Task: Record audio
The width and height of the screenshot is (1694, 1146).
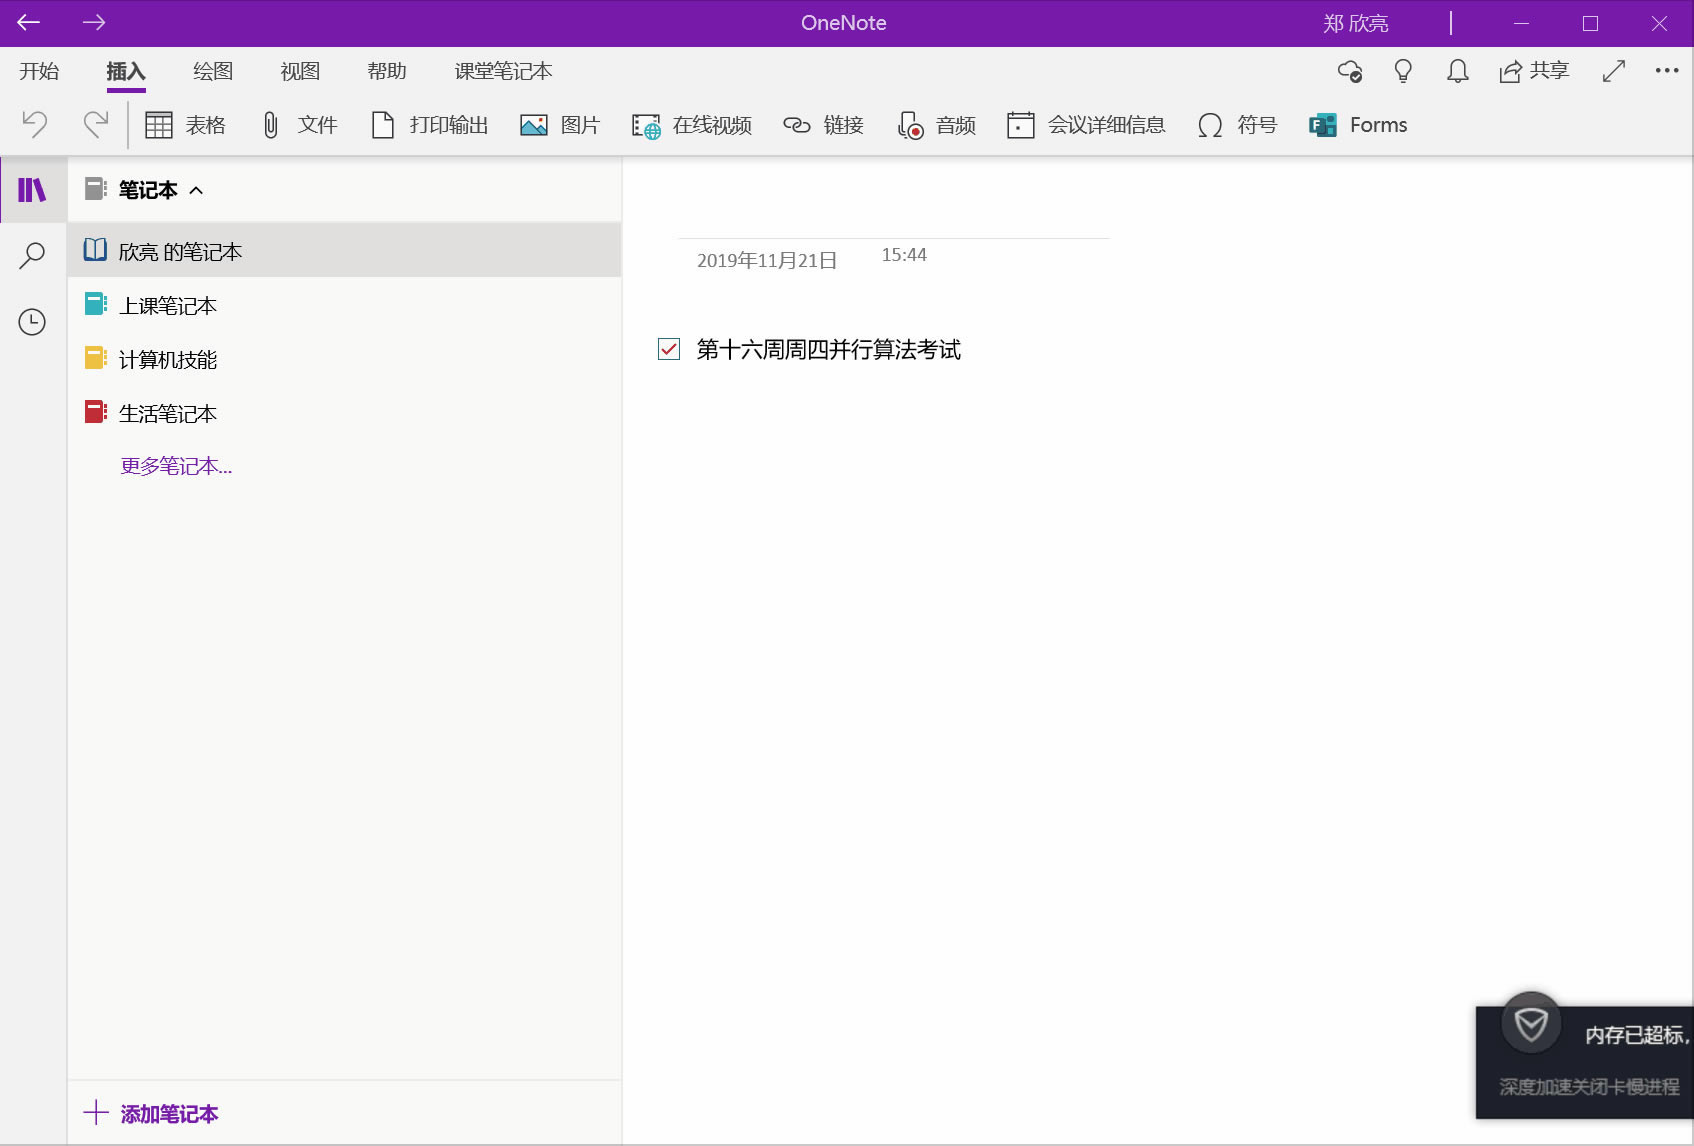Action: click(936, 124)
